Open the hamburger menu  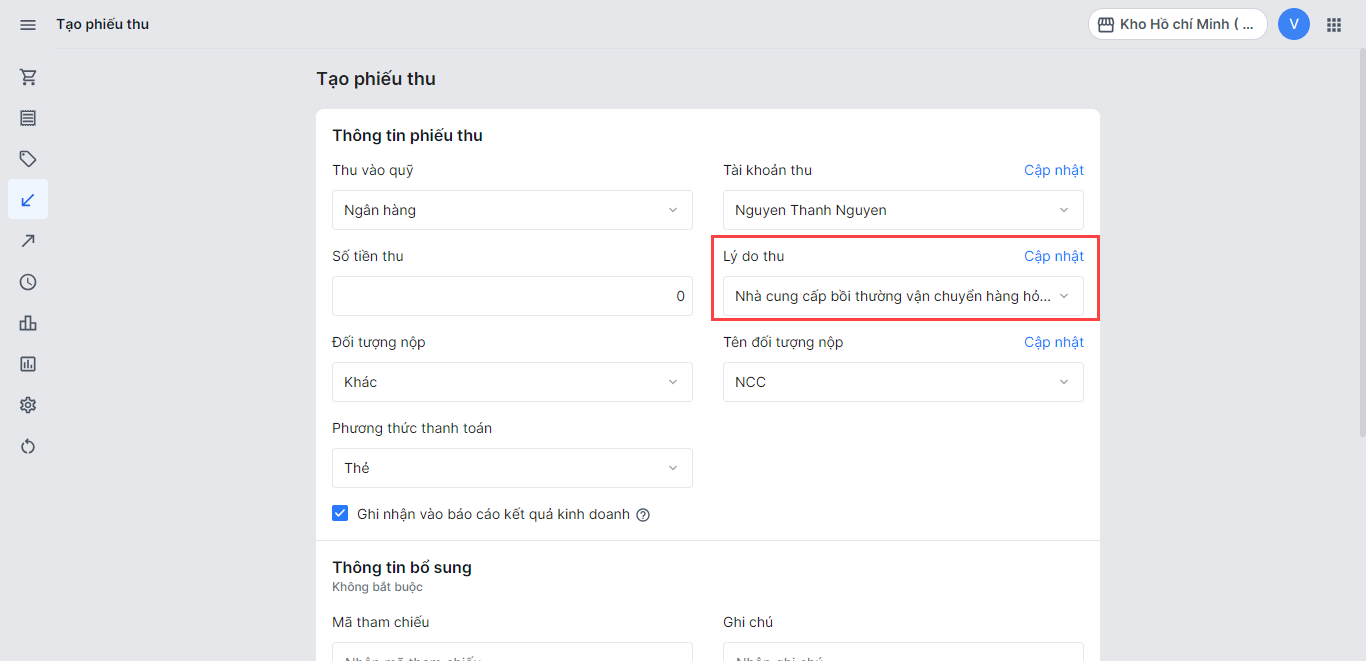tap(28, 24)
